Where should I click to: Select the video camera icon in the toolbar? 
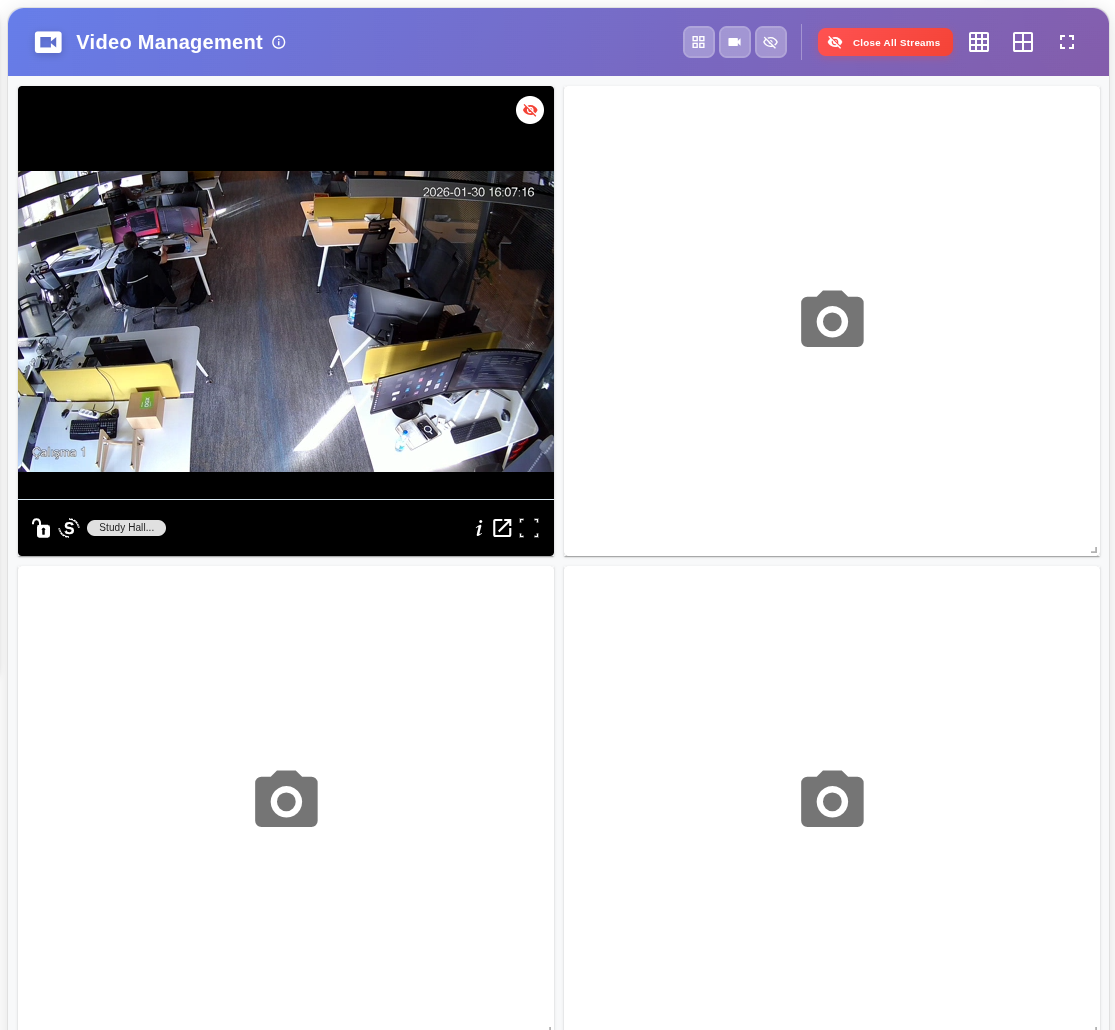[735, 42]
